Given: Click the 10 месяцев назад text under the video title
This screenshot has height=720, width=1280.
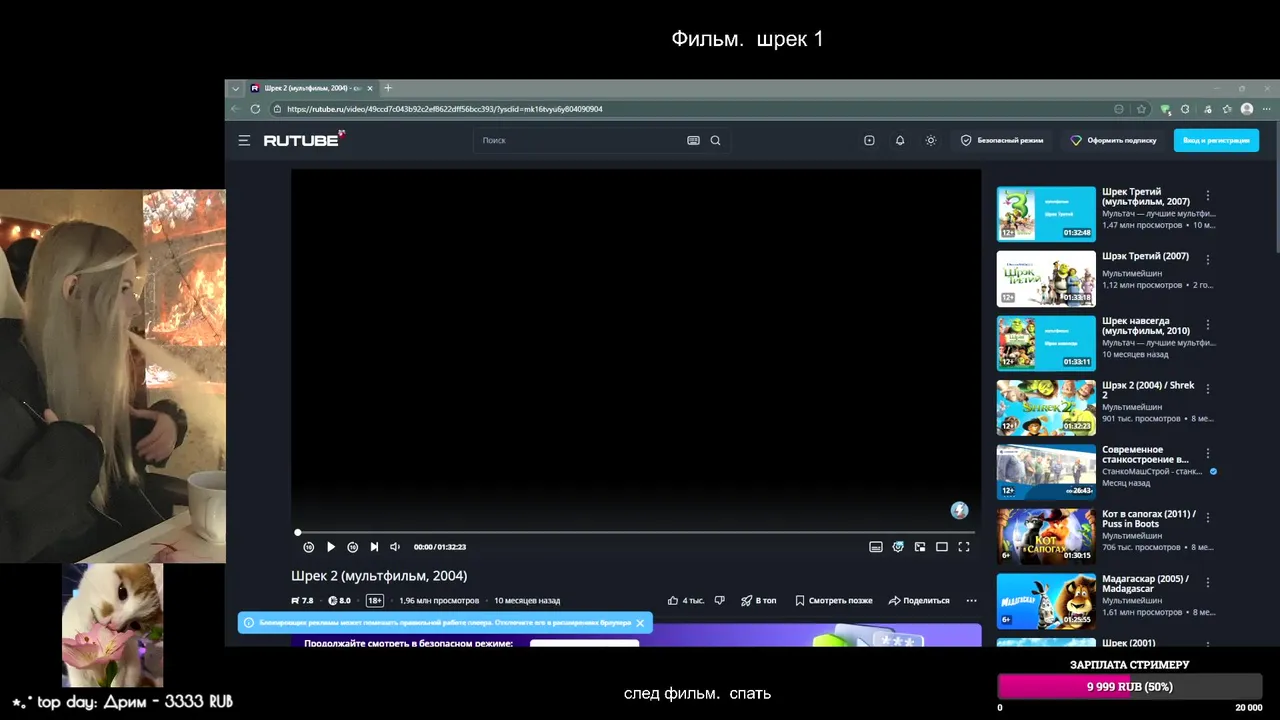Looking at the screenshot, I should 527,601.
